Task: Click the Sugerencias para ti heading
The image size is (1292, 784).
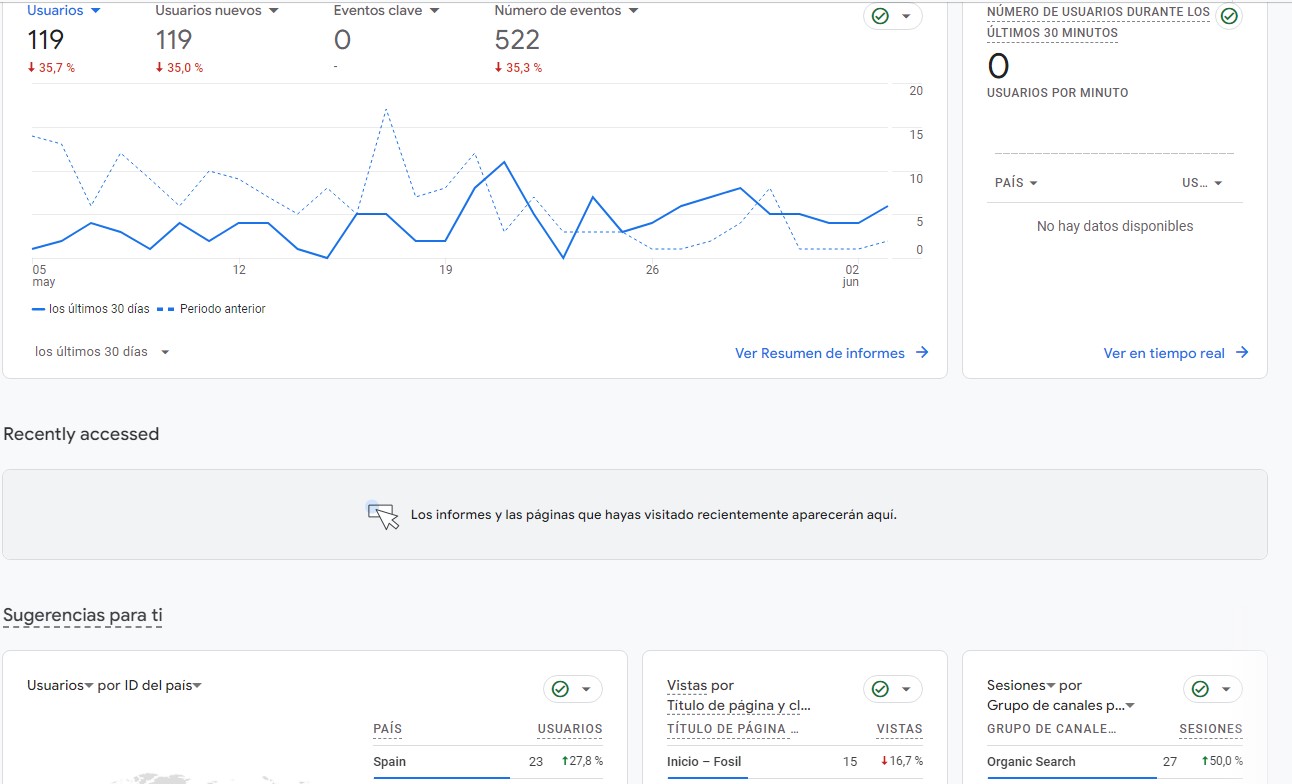Action: [83, 615]
